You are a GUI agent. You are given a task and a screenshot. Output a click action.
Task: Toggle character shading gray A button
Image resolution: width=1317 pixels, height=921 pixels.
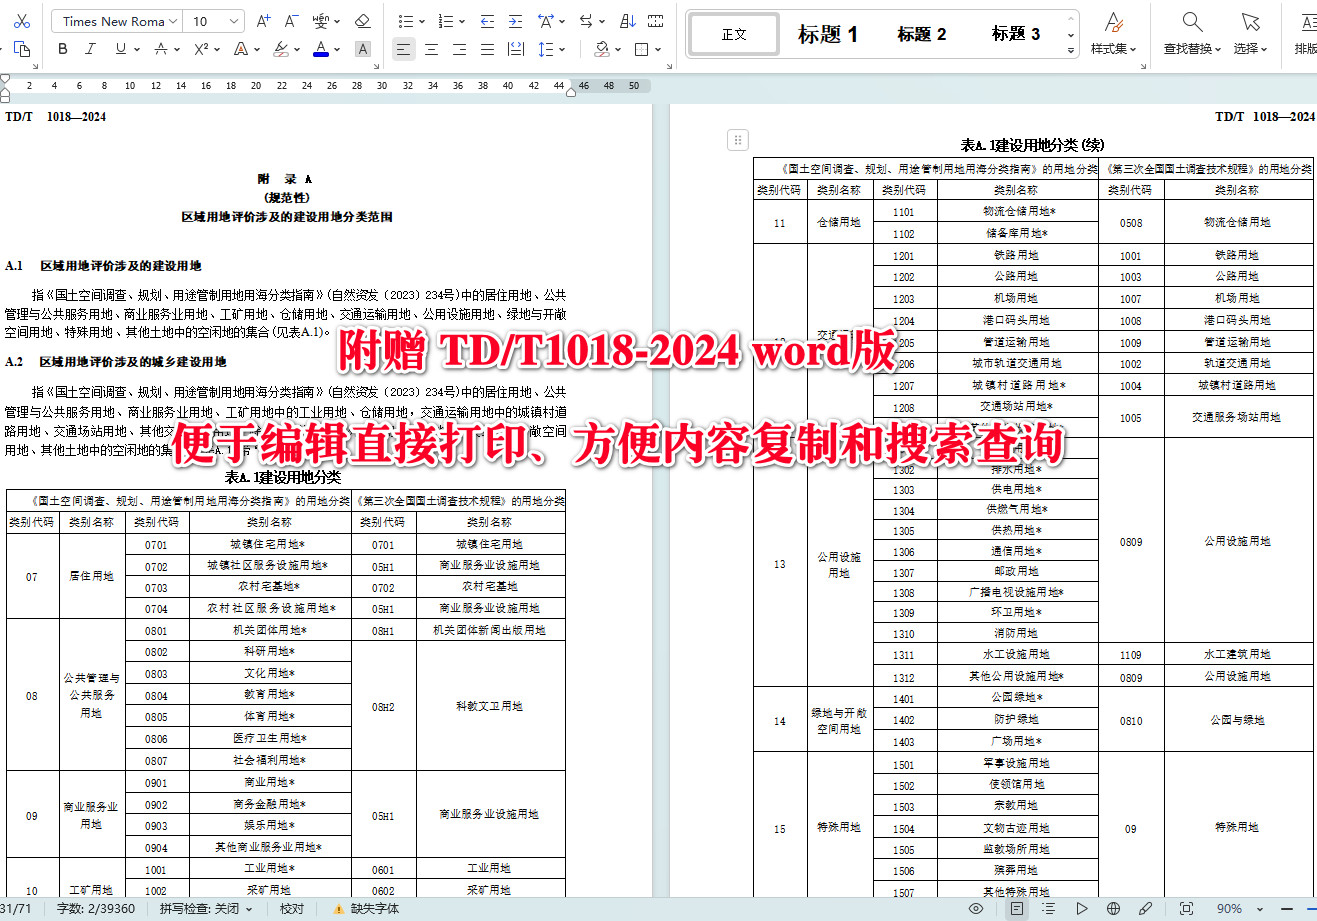(x=362, y=49)
